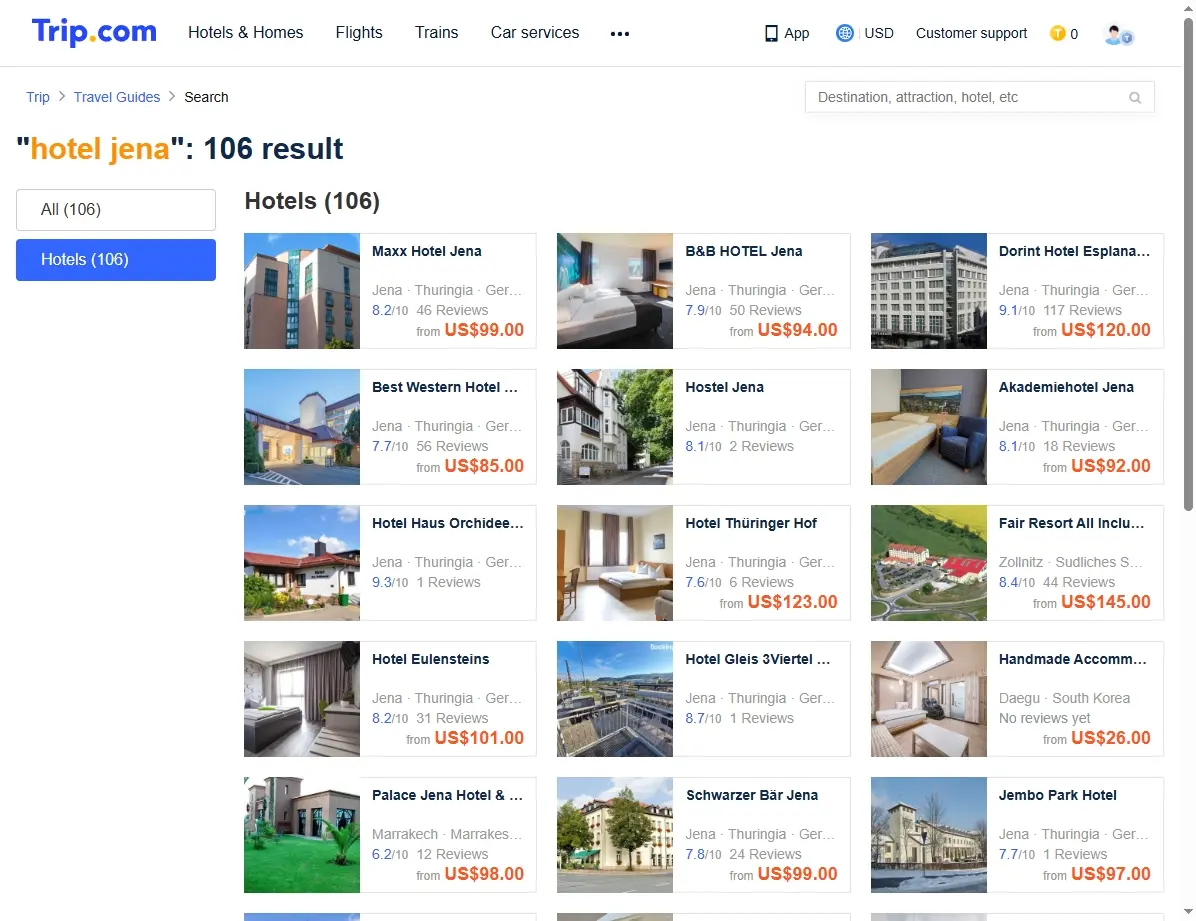Open Hotel Haus Orchidee photo
The height and width of the screenshot is (921, 1196).
302,563
